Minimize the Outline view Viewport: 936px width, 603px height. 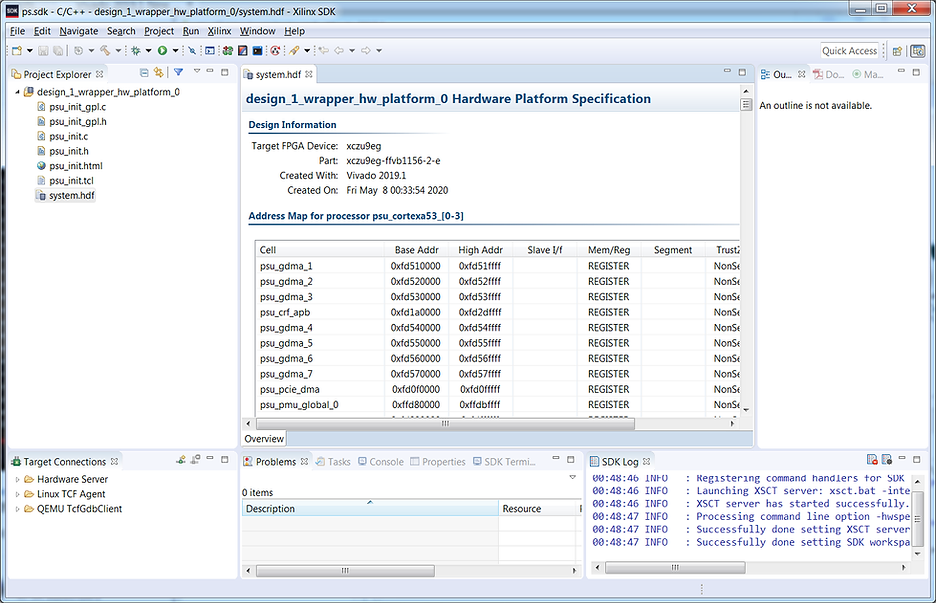pyautogui.click(x=901, y=71)
